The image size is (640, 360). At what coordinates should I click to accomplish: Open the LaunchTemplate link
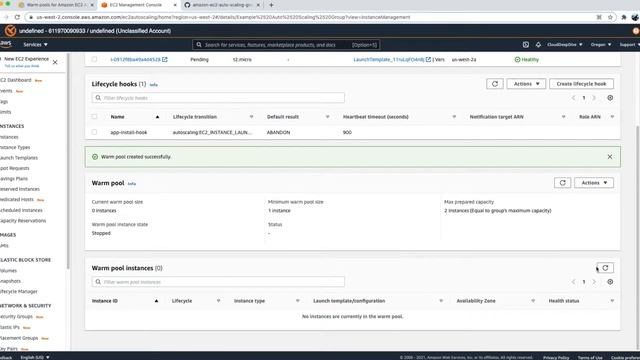(389, 60)
